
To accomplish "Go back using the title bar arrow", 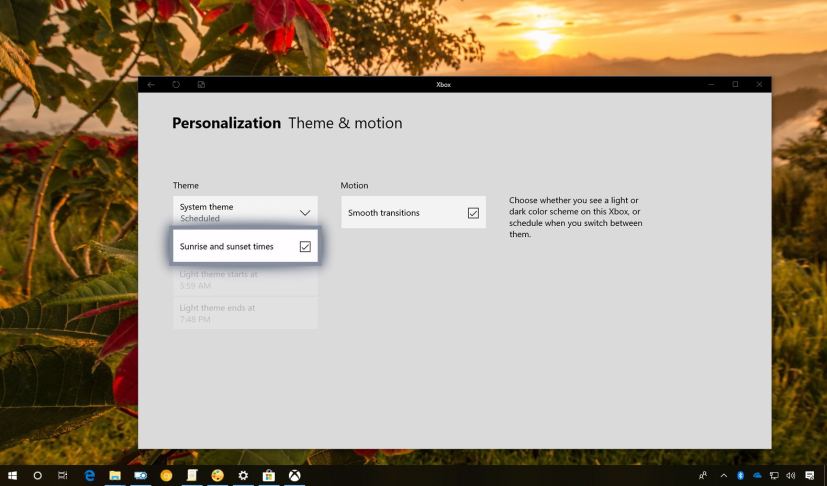I will coord(151,84).
